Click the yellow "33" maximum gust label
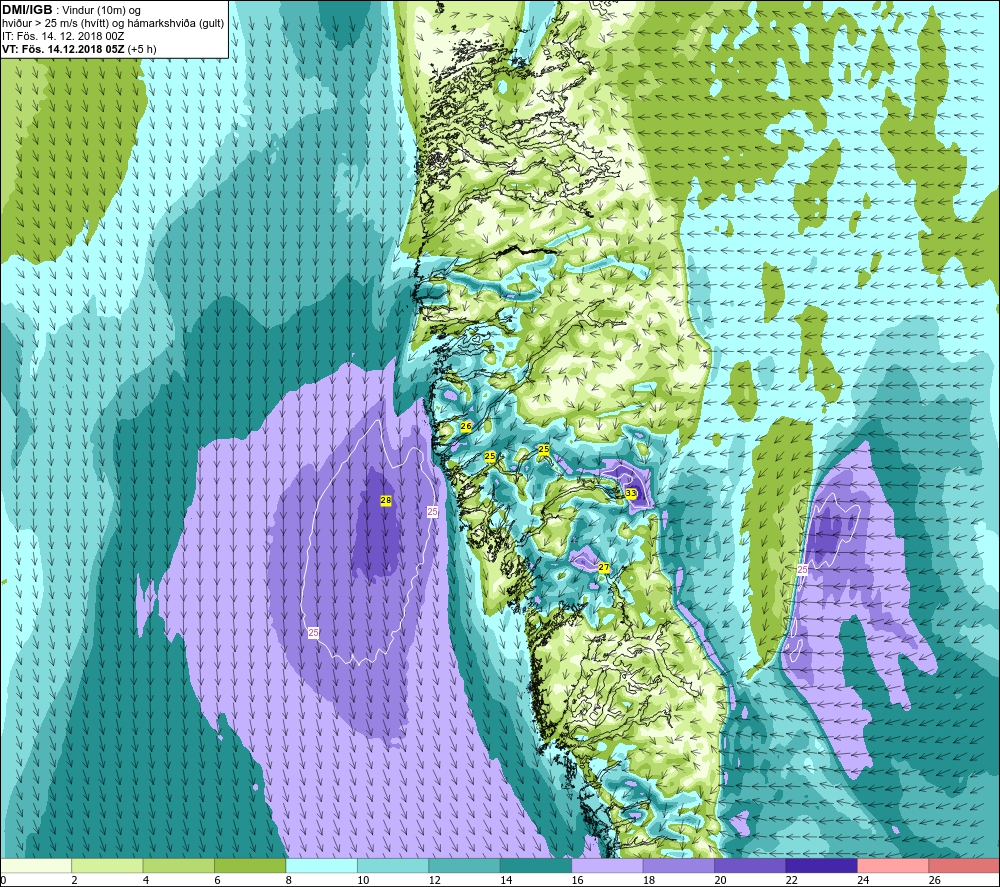Image resolution: width=1000 pixels, height=887 pixels. click(x=631, y=493)
